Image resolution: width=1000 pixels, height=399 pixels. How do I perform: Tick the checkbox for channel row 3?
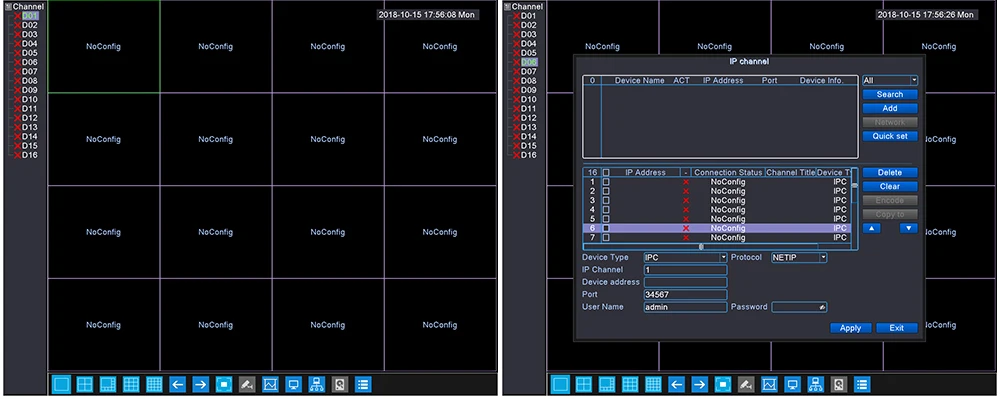(606, 200)
